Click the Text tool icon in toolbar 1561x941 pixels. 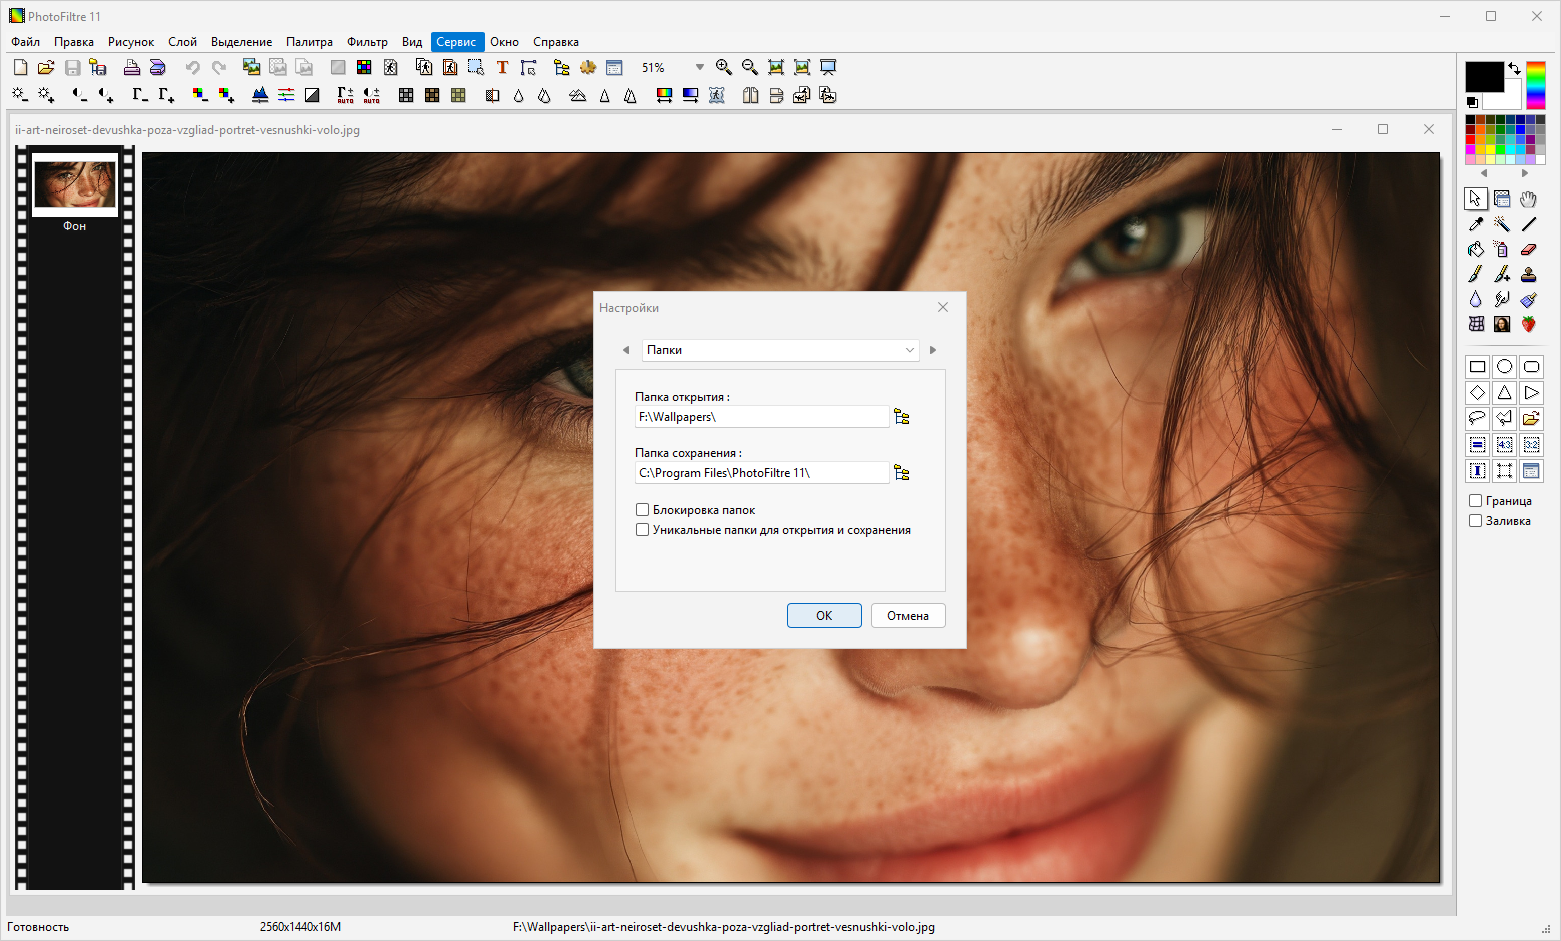point(502,67)
